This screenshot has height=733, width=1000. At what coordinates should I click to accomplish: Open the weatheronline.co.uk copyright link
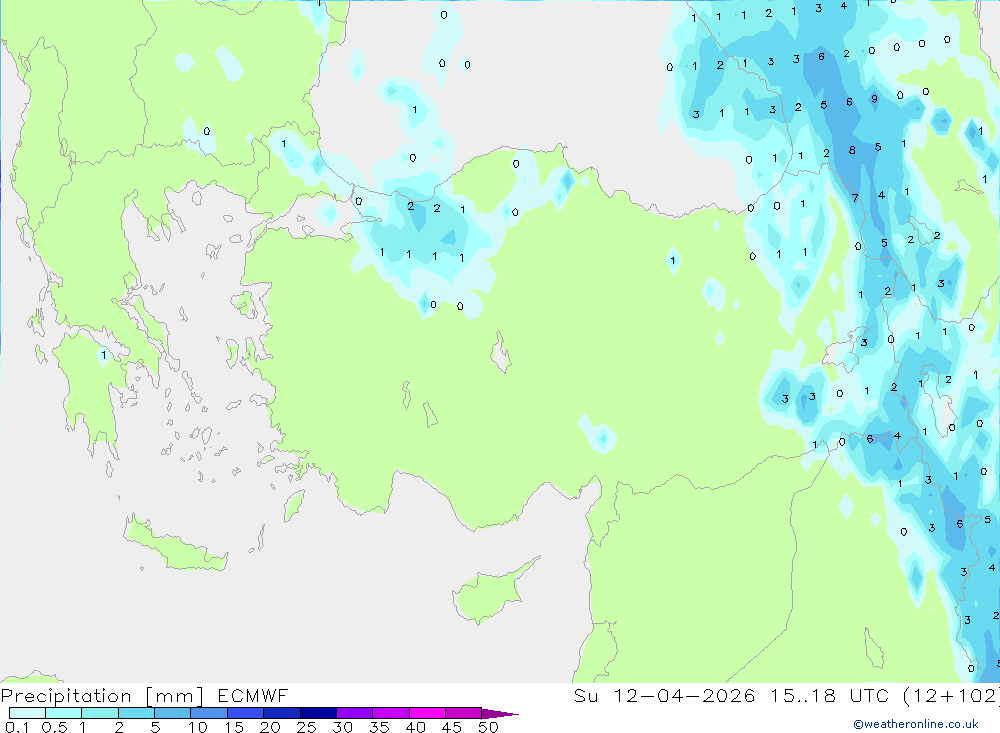(916, 724)
